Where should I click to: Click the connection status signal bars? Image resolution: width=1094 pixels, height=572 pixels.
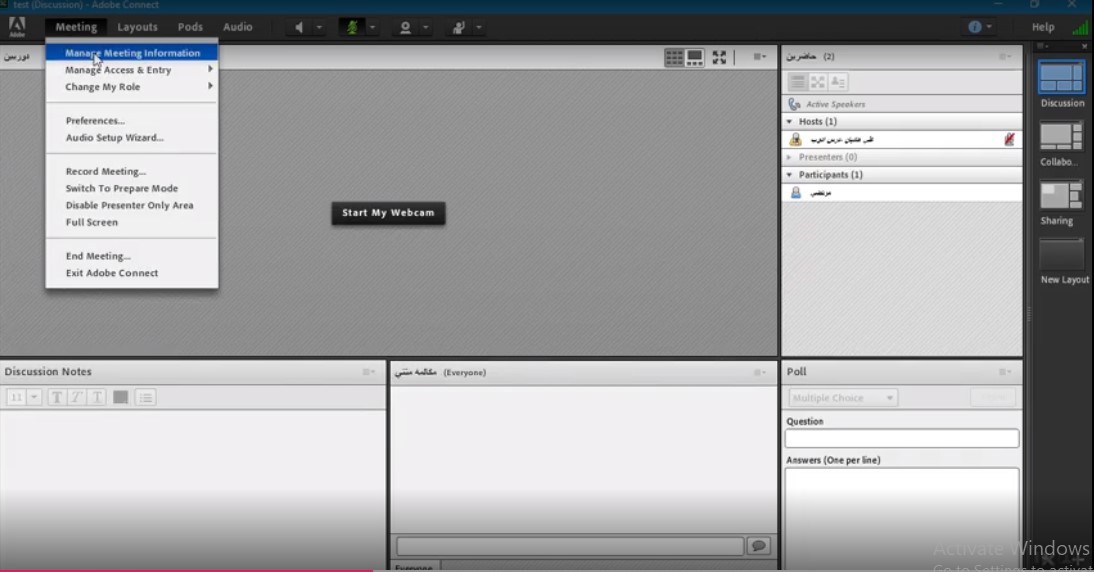[1080, 28]
